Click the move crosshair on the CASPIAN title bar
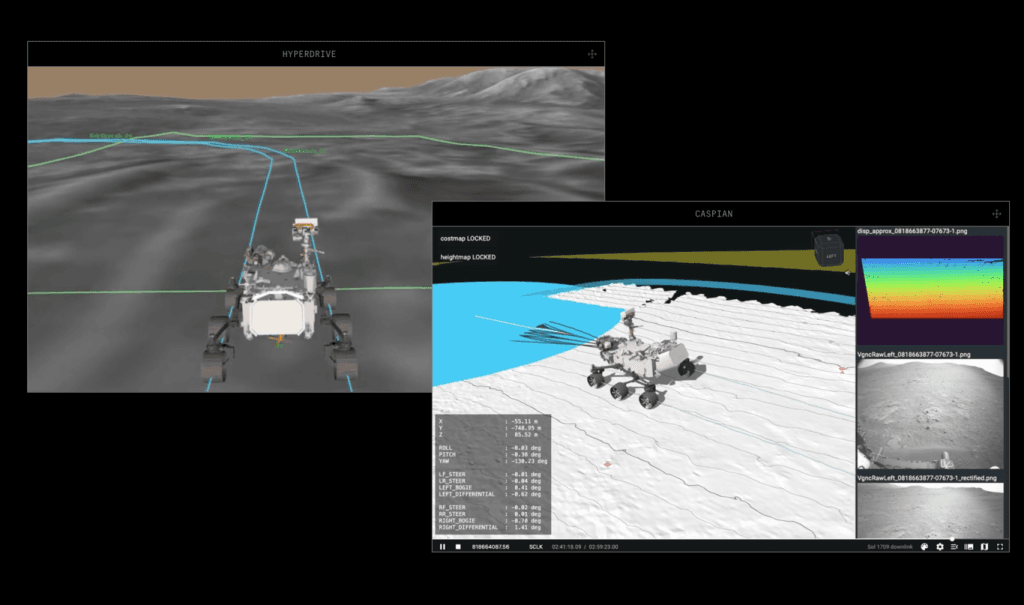This screenshot has height=605, width=1024. [x=996, y=213]
